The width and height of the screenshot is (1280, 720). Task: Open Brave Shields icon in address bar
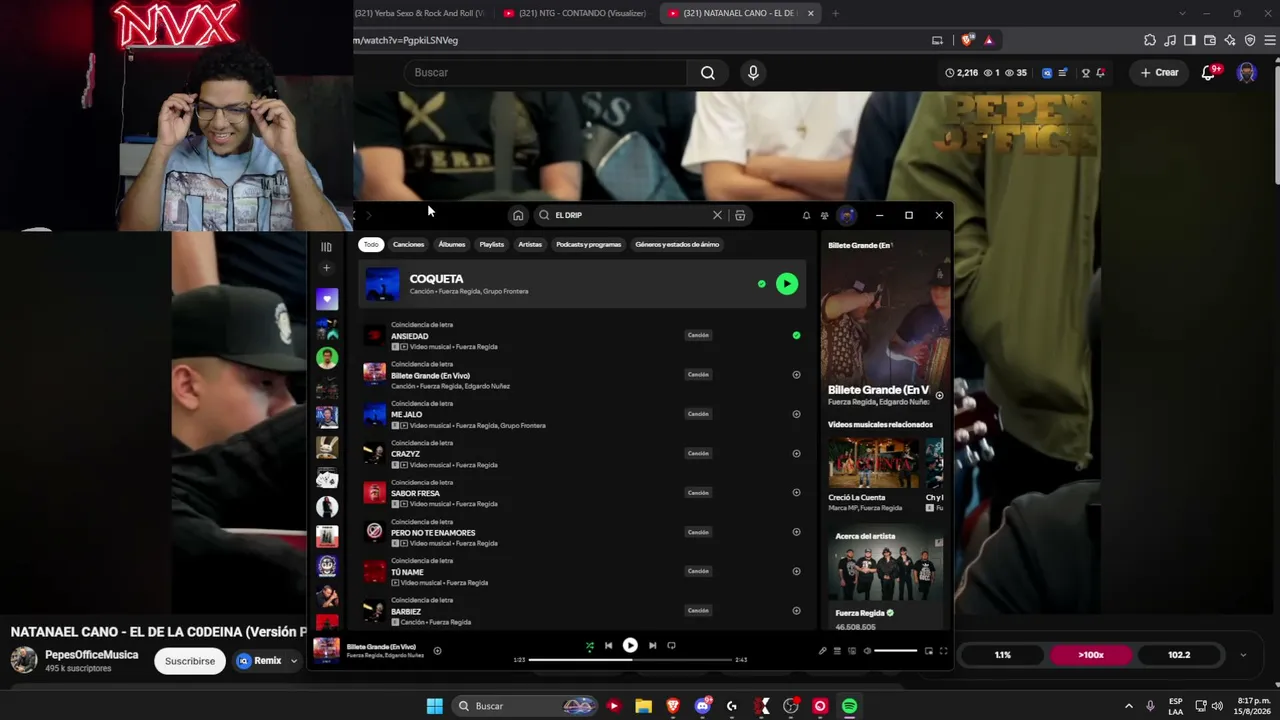(967, 40)
